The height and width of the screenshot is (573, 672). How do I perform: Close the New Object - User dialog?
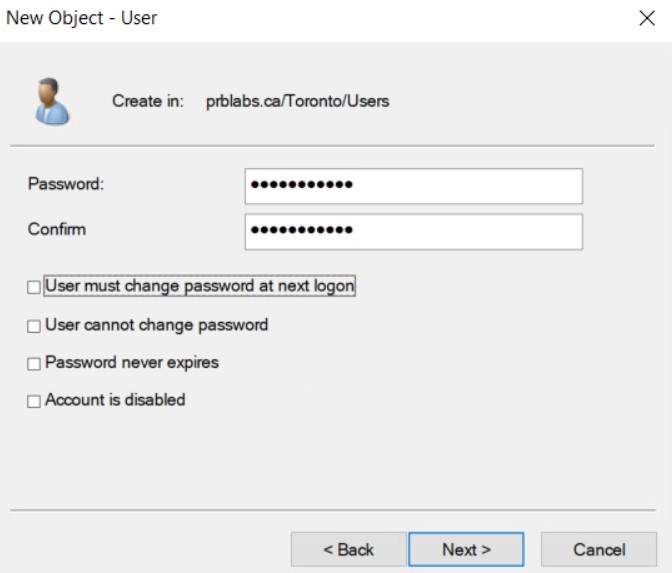(x=646, y=18)
